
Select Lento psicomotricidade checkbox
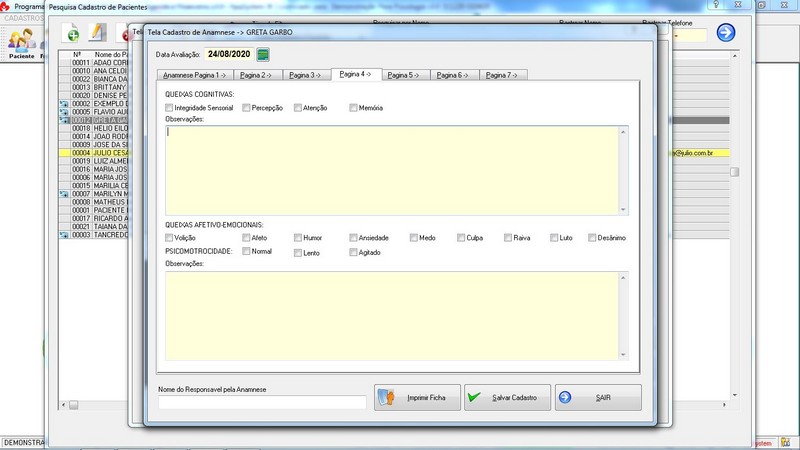pos(297,253)
